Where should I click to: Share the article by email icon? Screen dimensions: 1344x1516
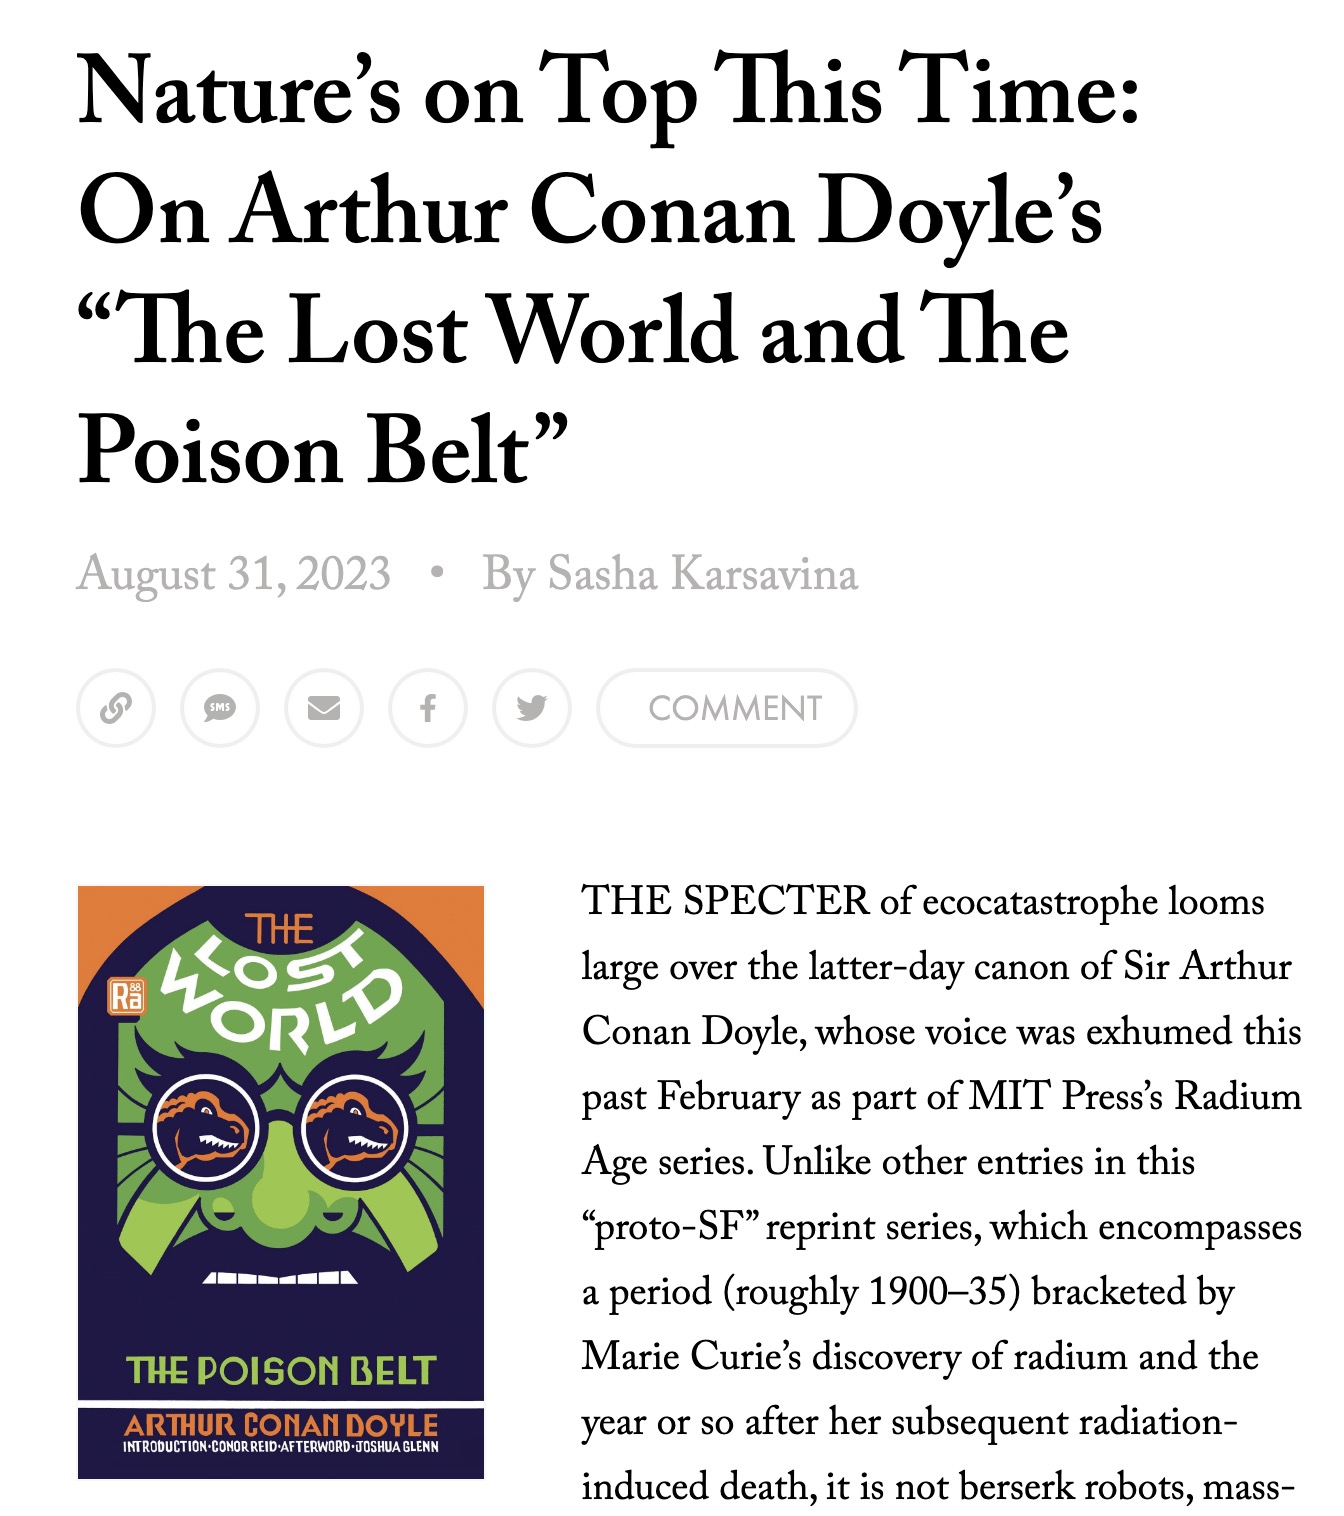[x=324, y=708]
